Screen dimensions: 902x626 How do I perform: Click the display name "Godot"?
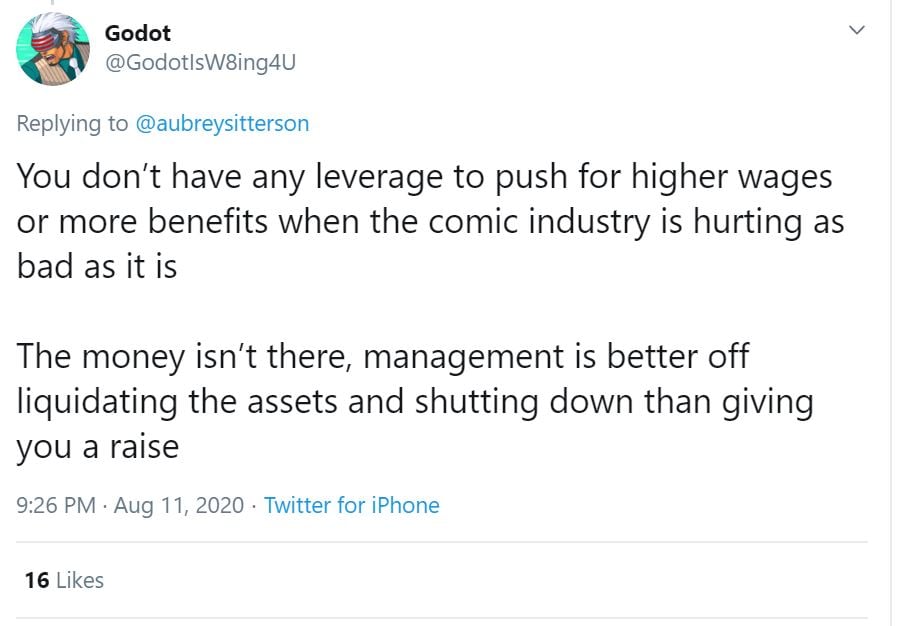[138, 33]
